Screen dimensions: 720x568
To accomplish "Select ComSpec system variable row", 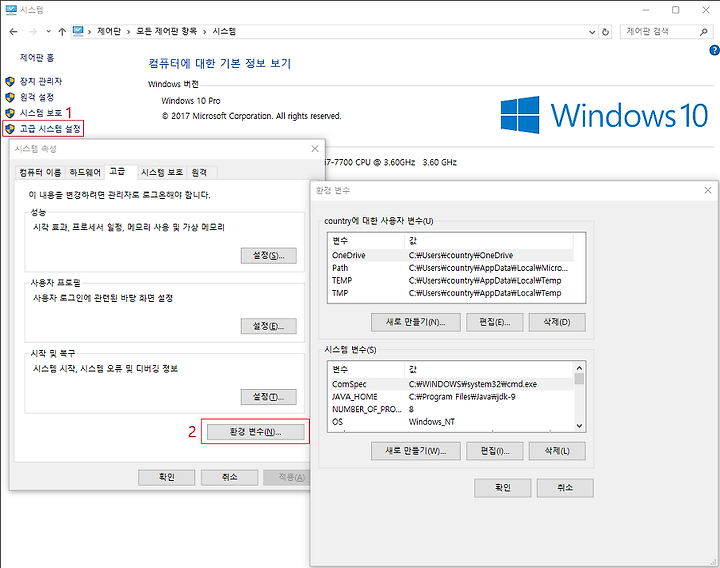I will (452, 384).
